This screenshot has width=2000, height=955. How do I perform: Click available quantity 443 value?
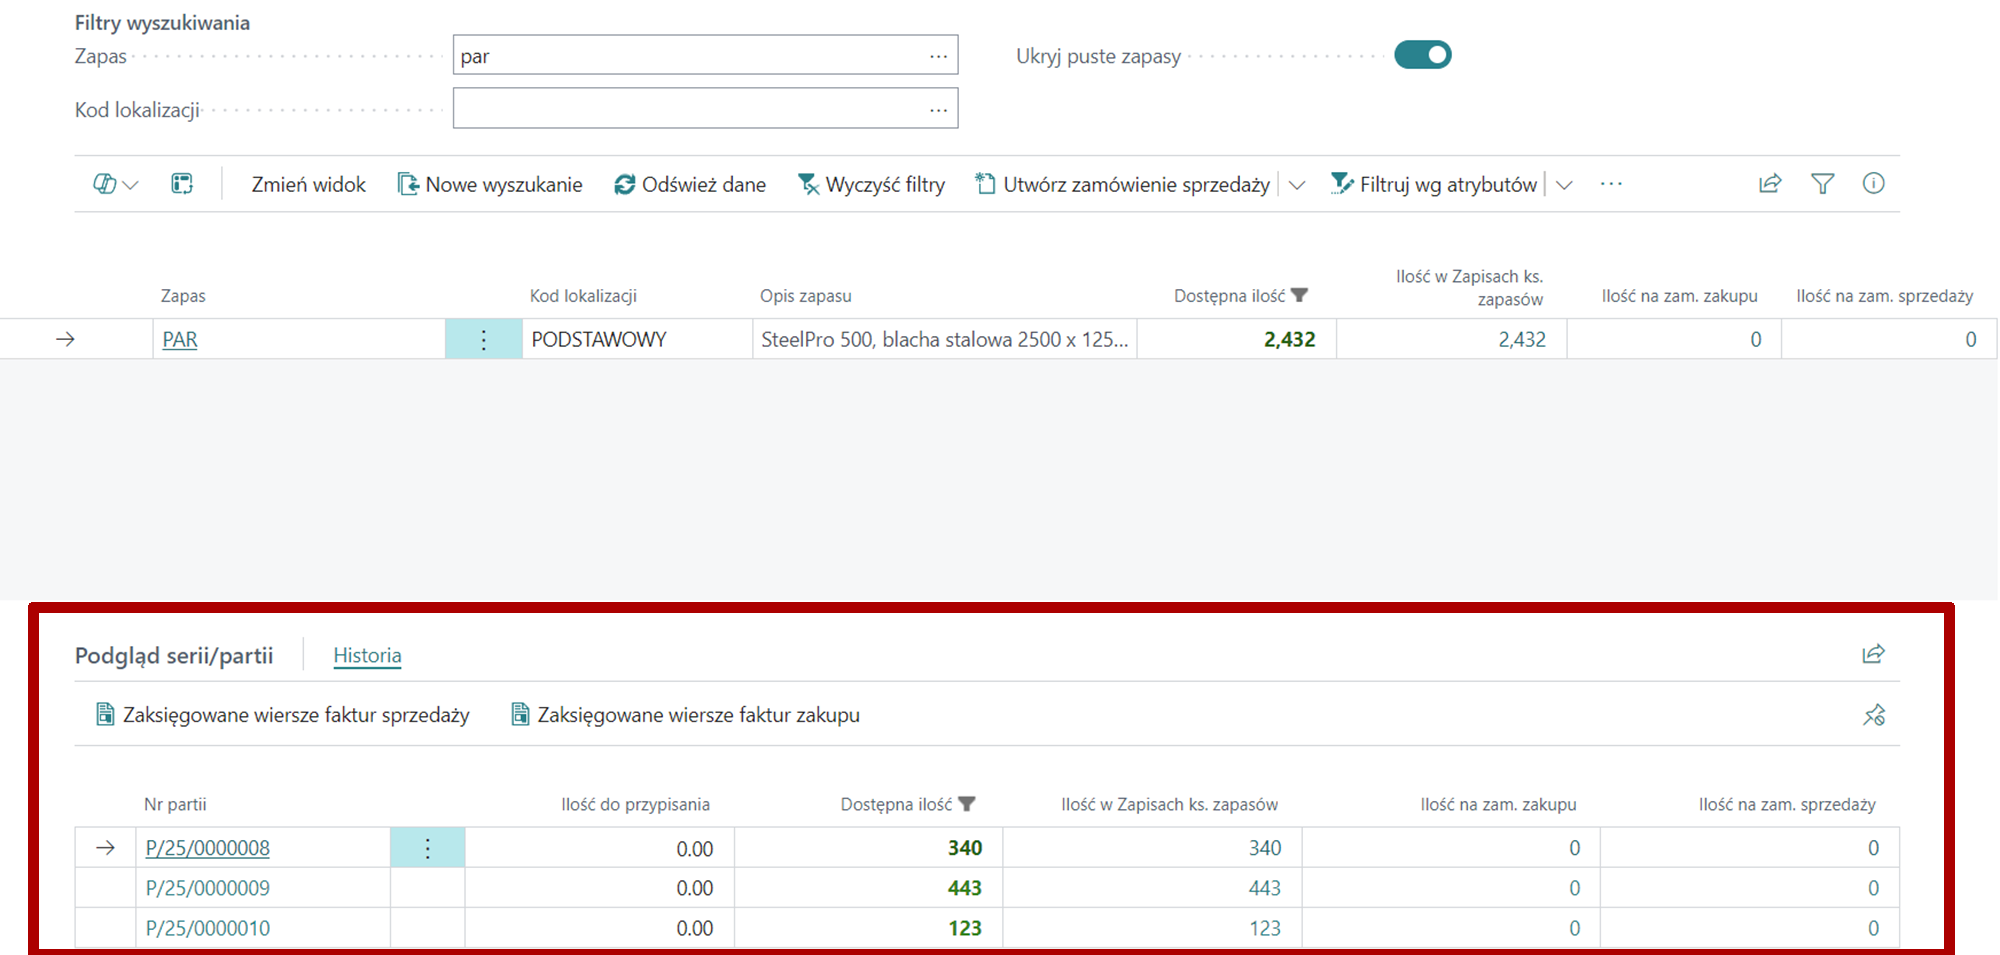[965, 888]
